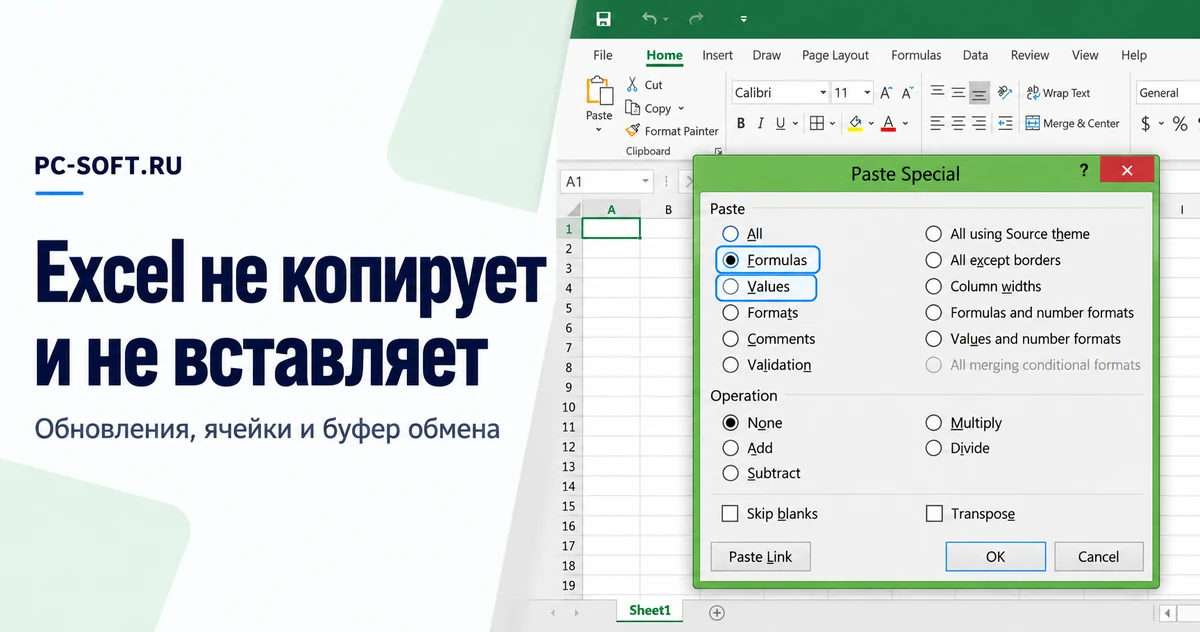
Task: Select the Values radio button
Action: (x=730, y=287)
